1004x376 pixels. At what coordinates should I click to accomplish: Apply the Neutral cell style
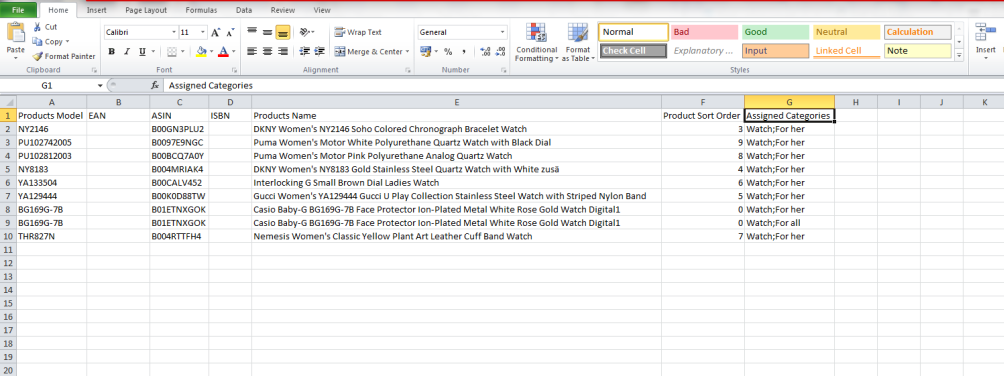tap(846, 32)
